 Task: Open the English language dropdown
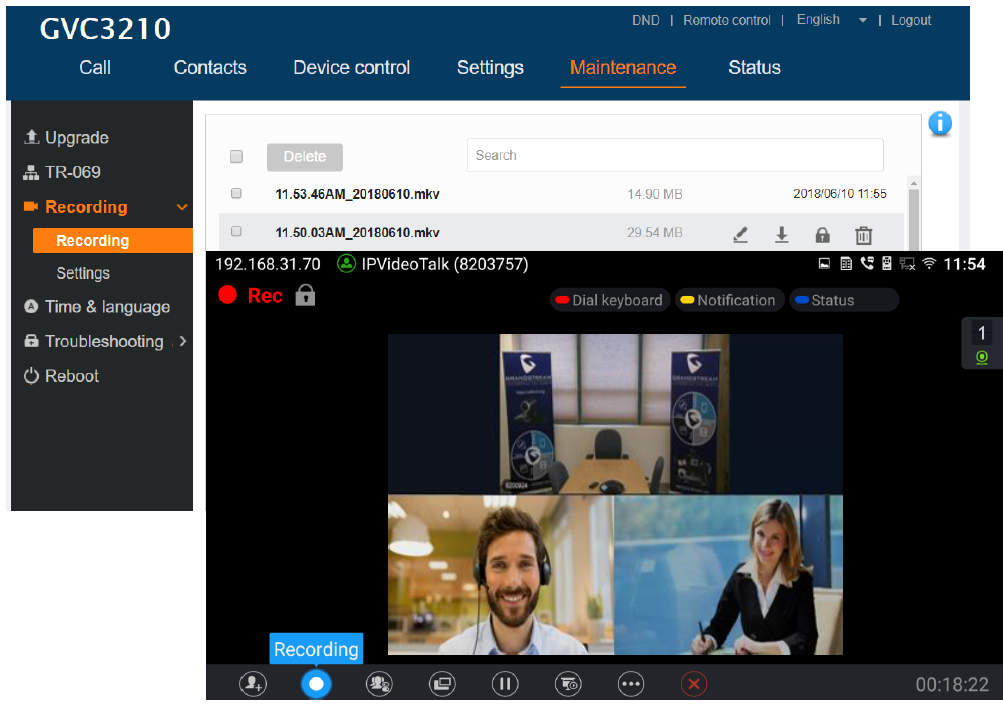[x=832, y=20]
